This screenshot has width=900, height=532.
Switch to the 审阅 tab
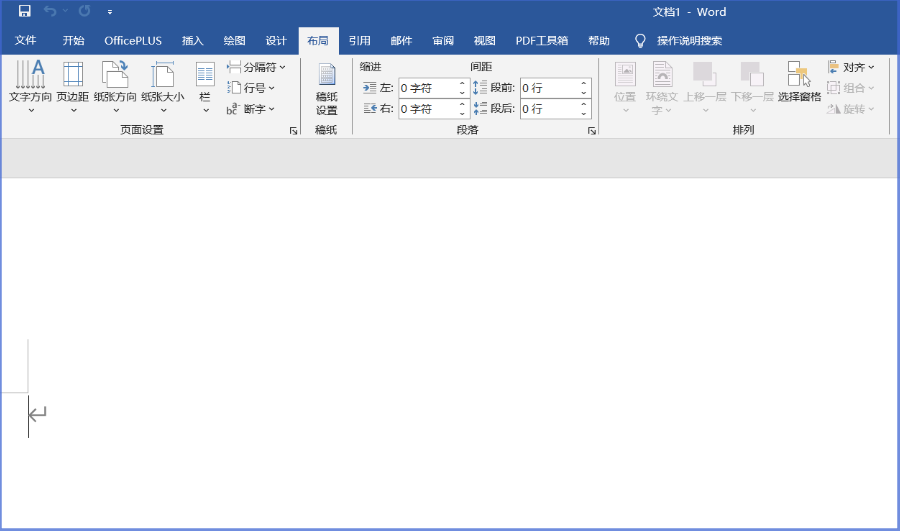[443, 41]
